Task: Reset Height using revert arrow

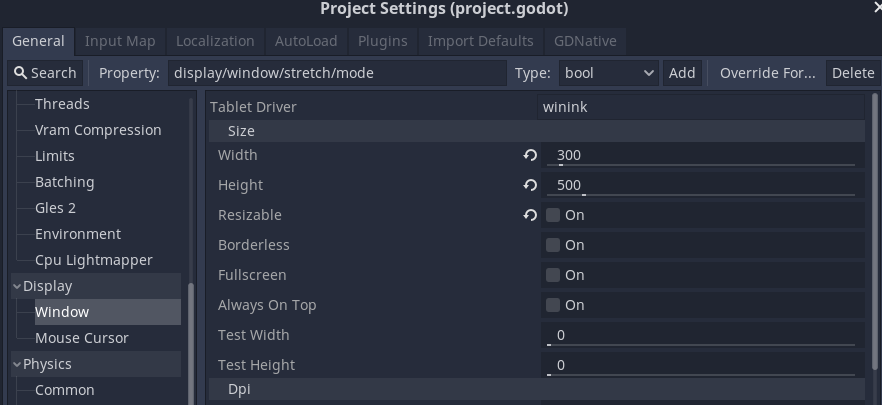Action: click(530, 185)
